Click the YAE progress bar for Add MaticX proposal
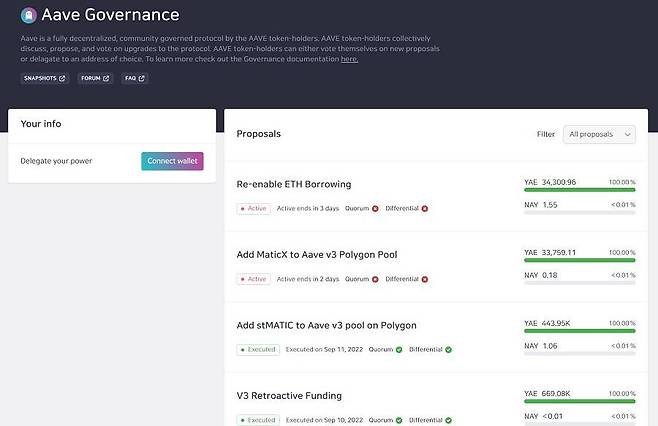The width and height of the screenshot is (658, 426). (580, 260)
